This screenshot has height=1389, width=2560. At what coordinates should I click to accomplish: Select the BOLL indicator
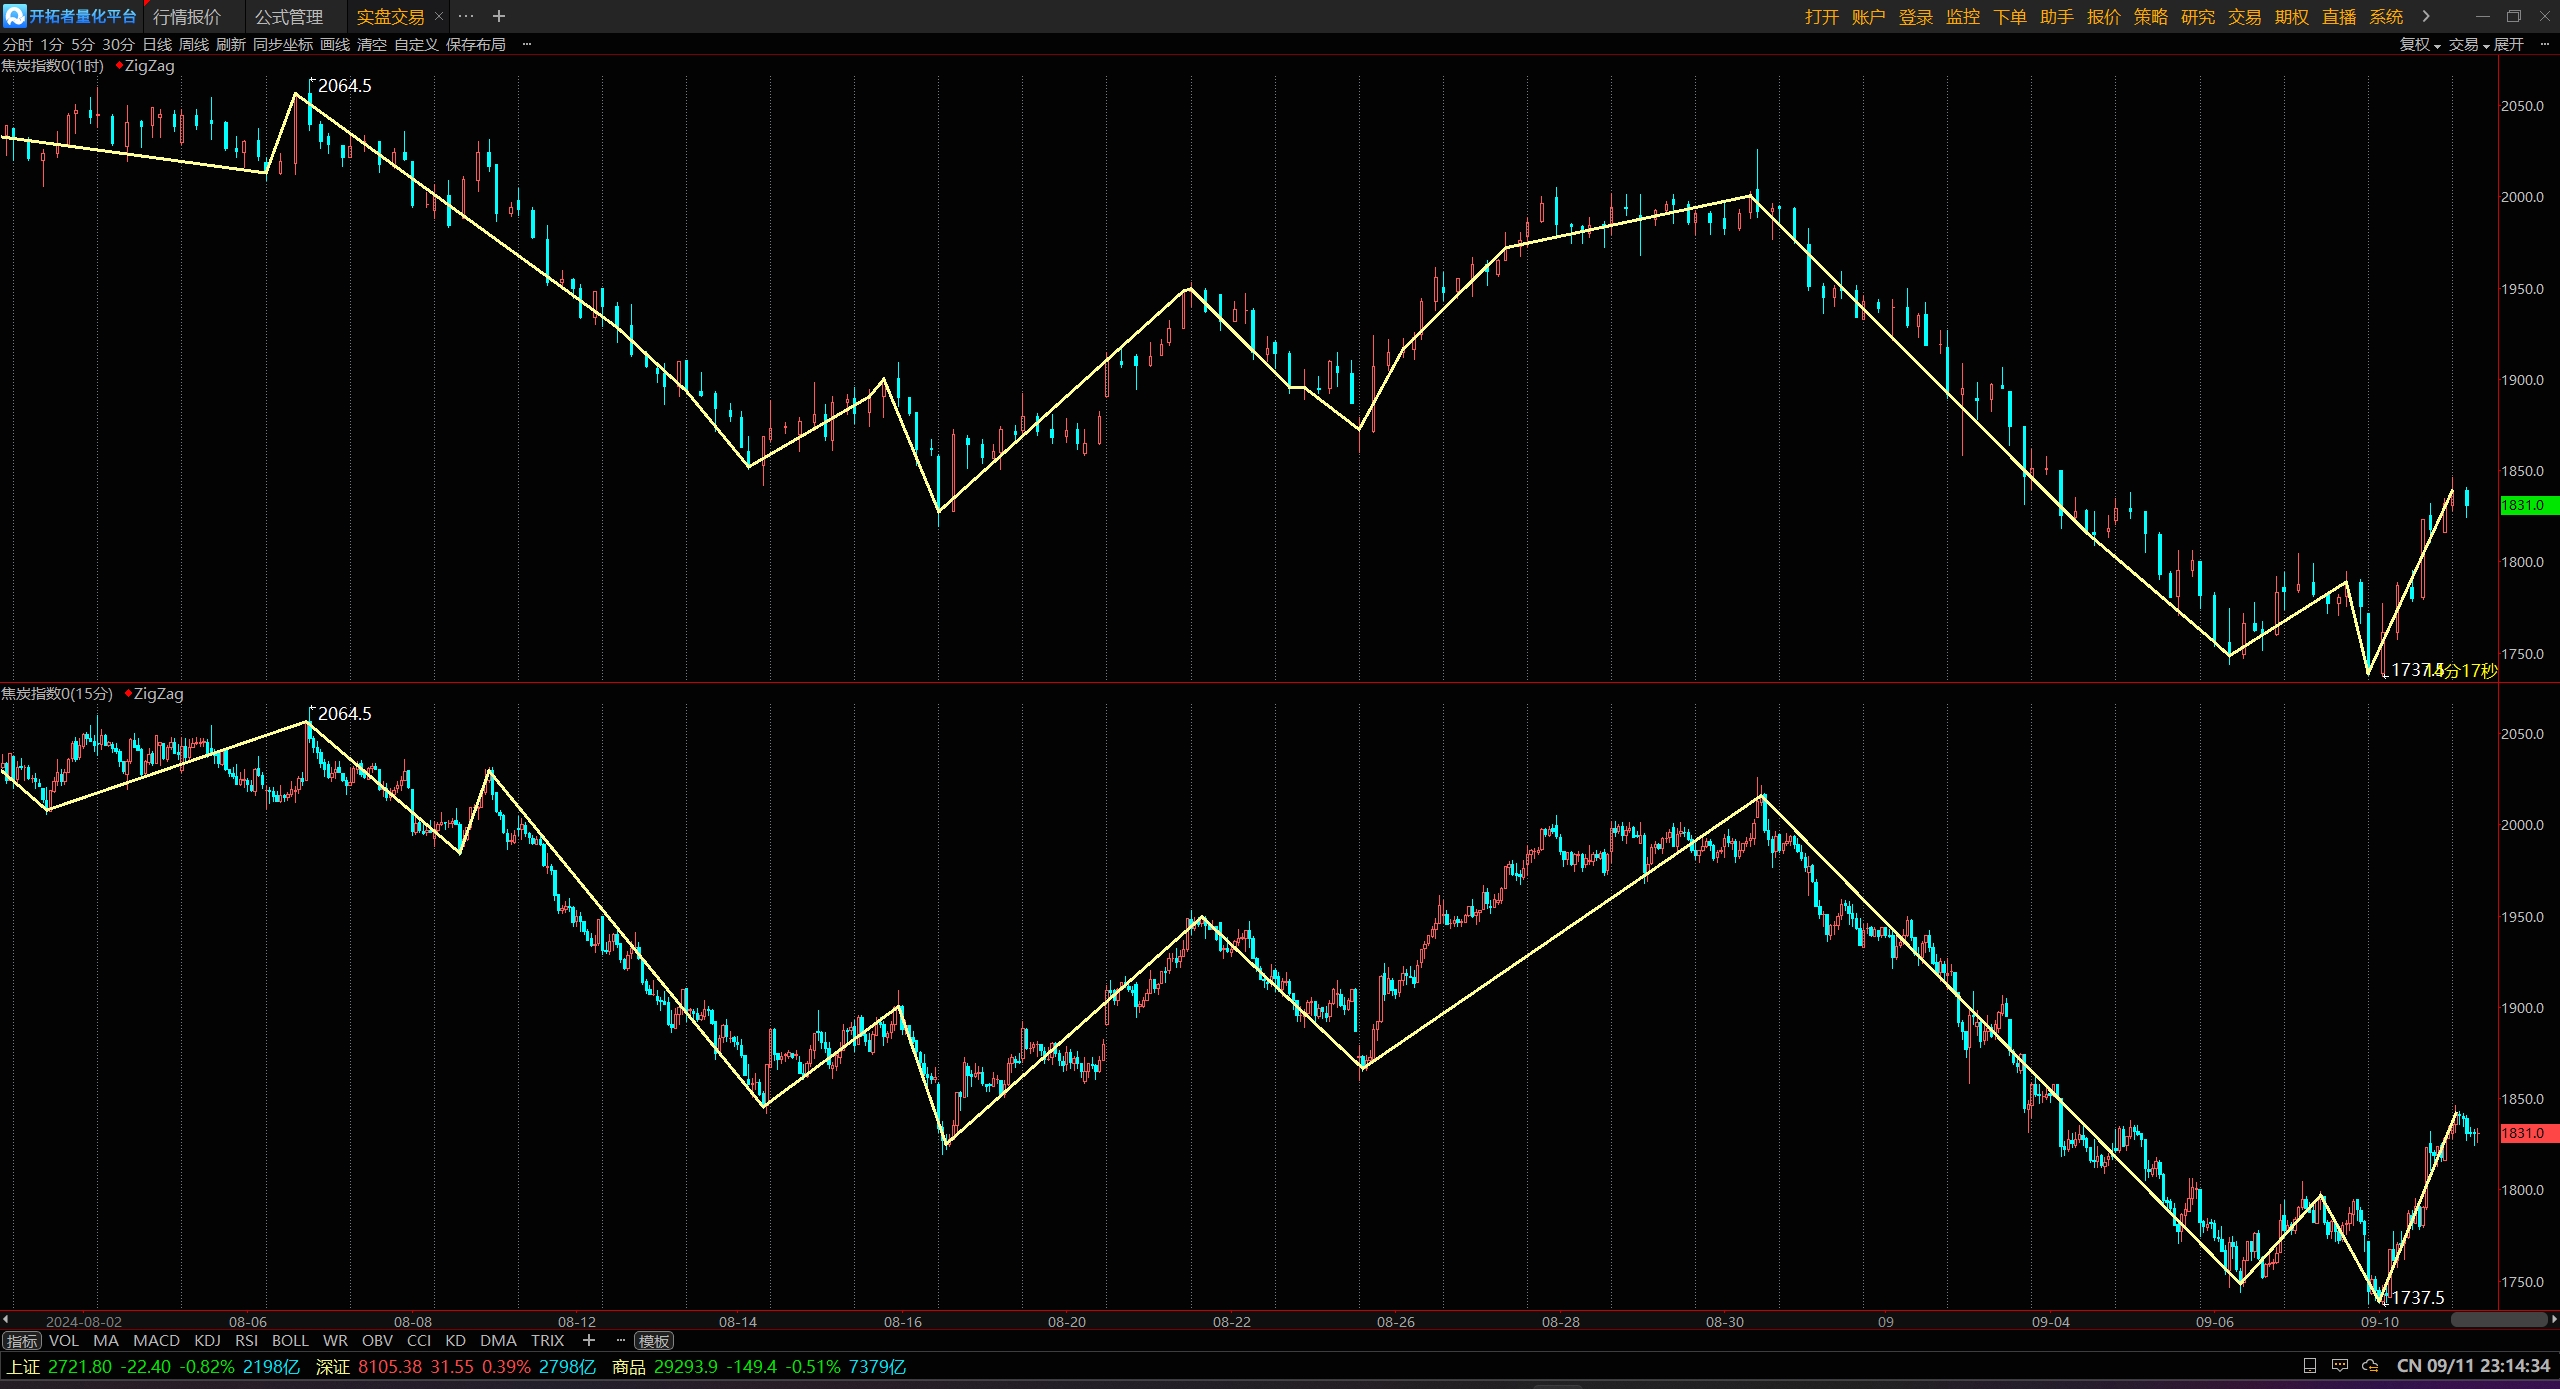tap(290, 1340)
